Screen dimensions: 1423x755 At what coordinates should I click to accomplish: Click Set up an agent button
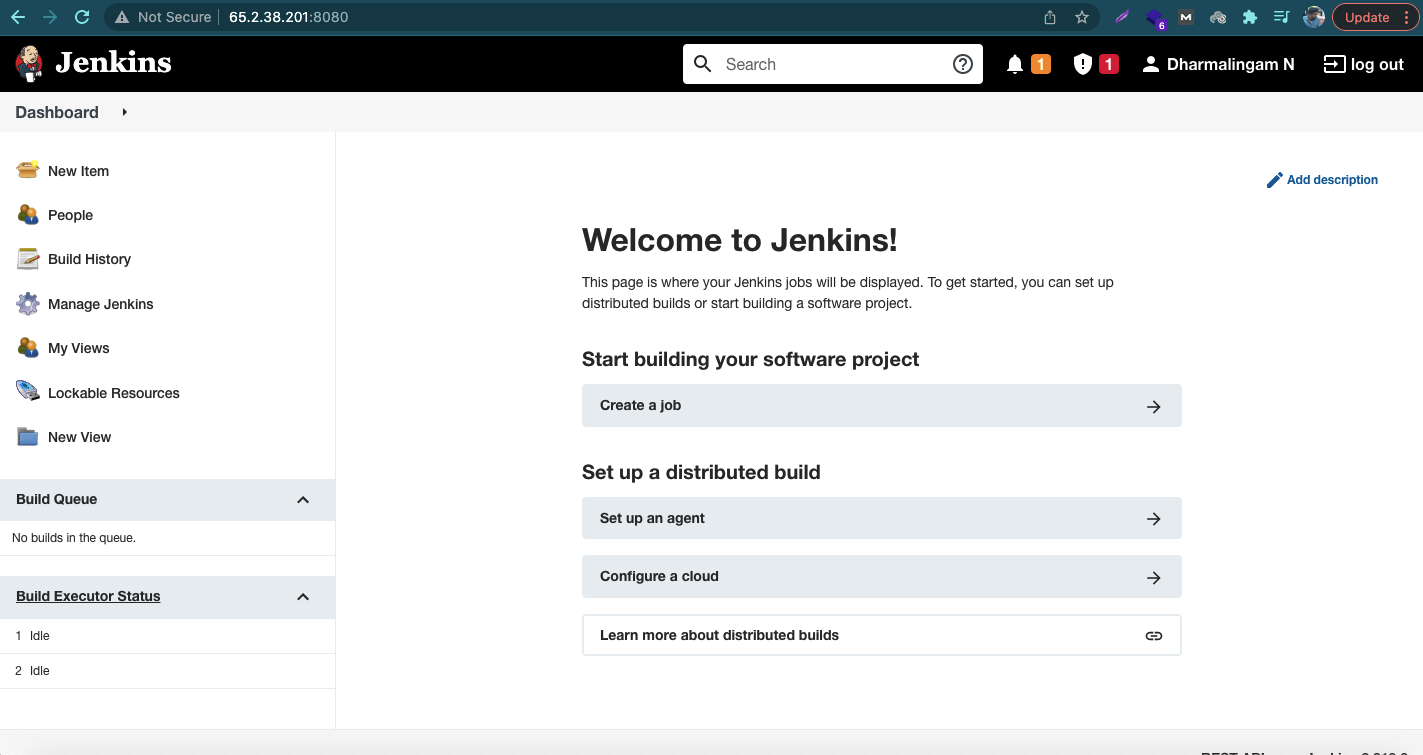881,518
